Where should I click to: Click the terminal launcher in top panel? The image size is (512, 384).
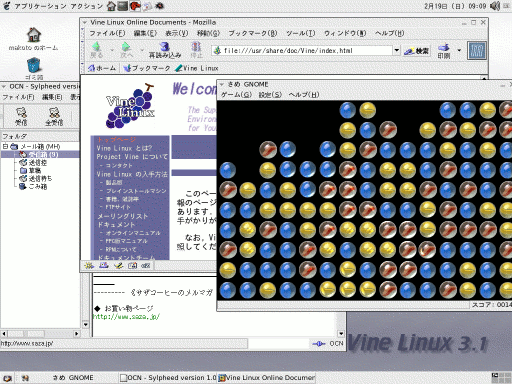click(x=122, y=6)
